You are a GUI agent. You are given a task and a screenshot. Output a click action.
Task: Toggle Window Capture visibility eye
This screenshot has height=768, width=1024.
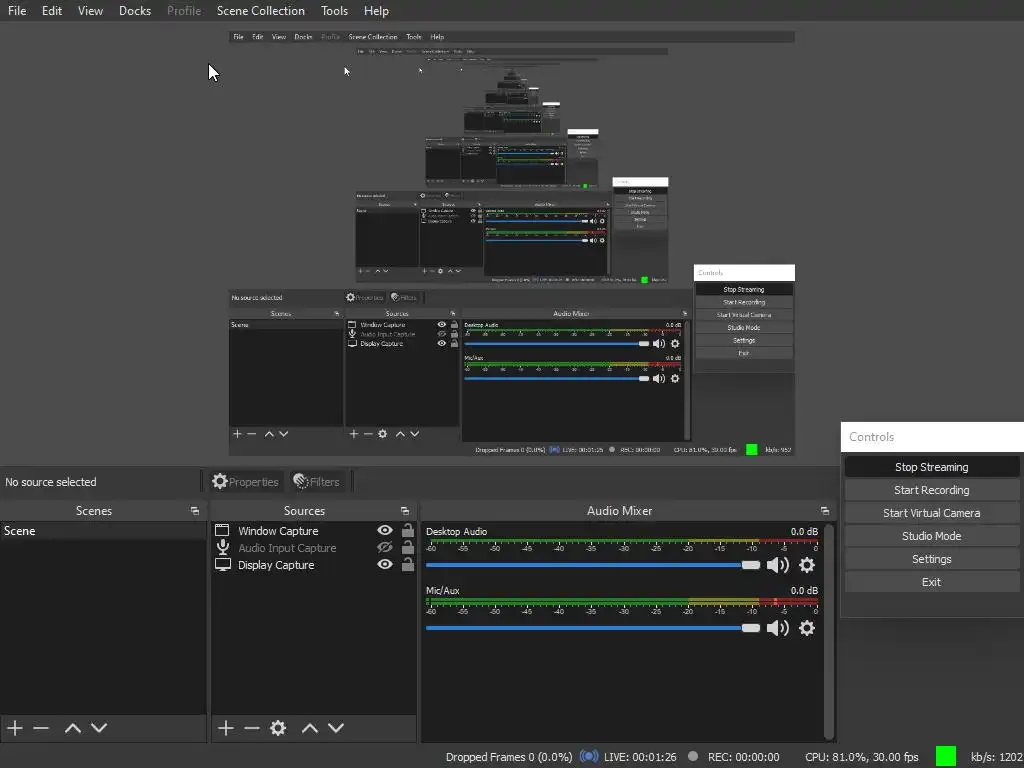(385, 530)
